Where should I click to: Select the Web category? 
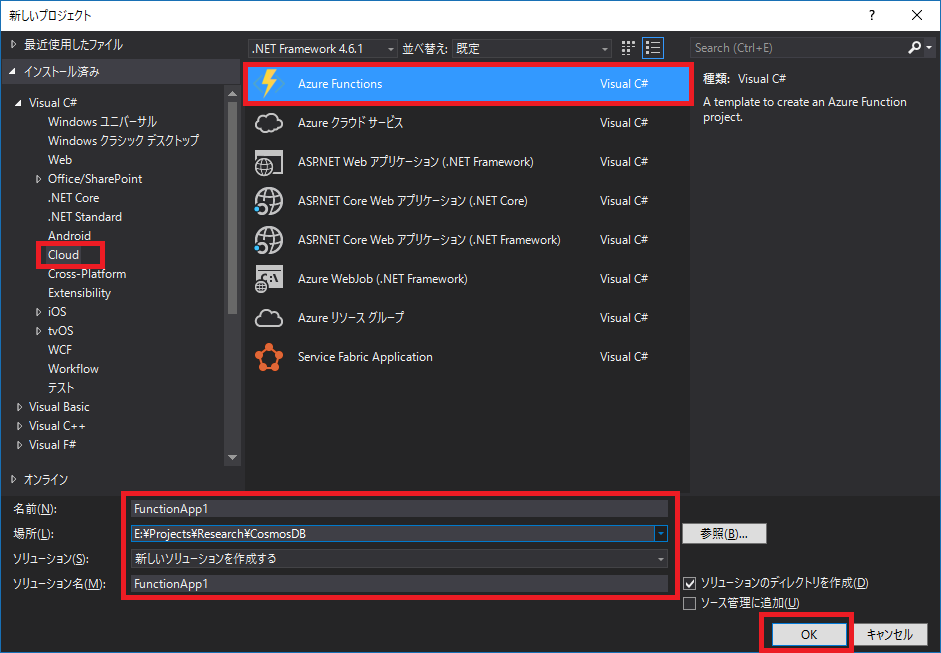click(x=60, y=160)
